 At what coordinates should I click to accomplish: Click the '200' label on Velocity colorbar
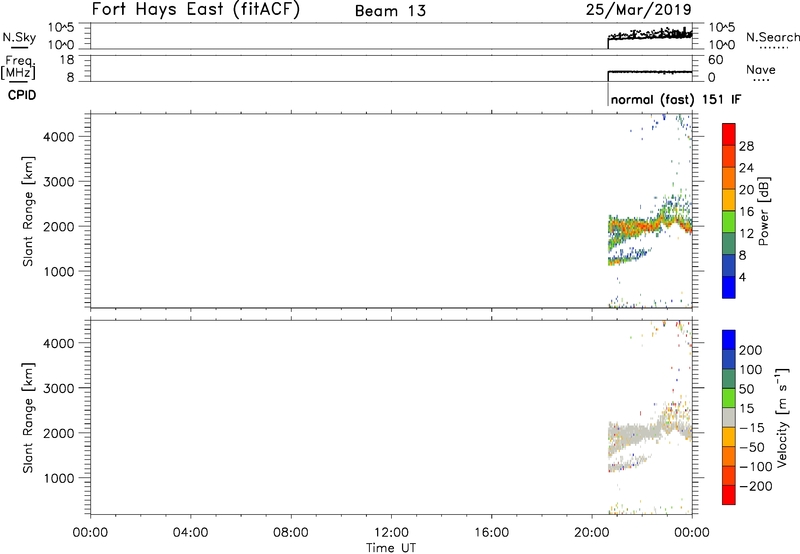[x=751, y=350]
